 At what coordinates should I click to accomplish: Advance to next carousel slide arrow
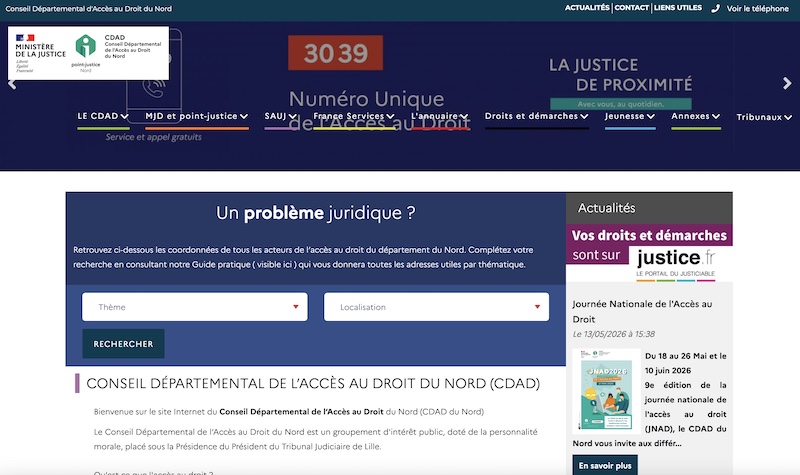[x=787, y=83]
